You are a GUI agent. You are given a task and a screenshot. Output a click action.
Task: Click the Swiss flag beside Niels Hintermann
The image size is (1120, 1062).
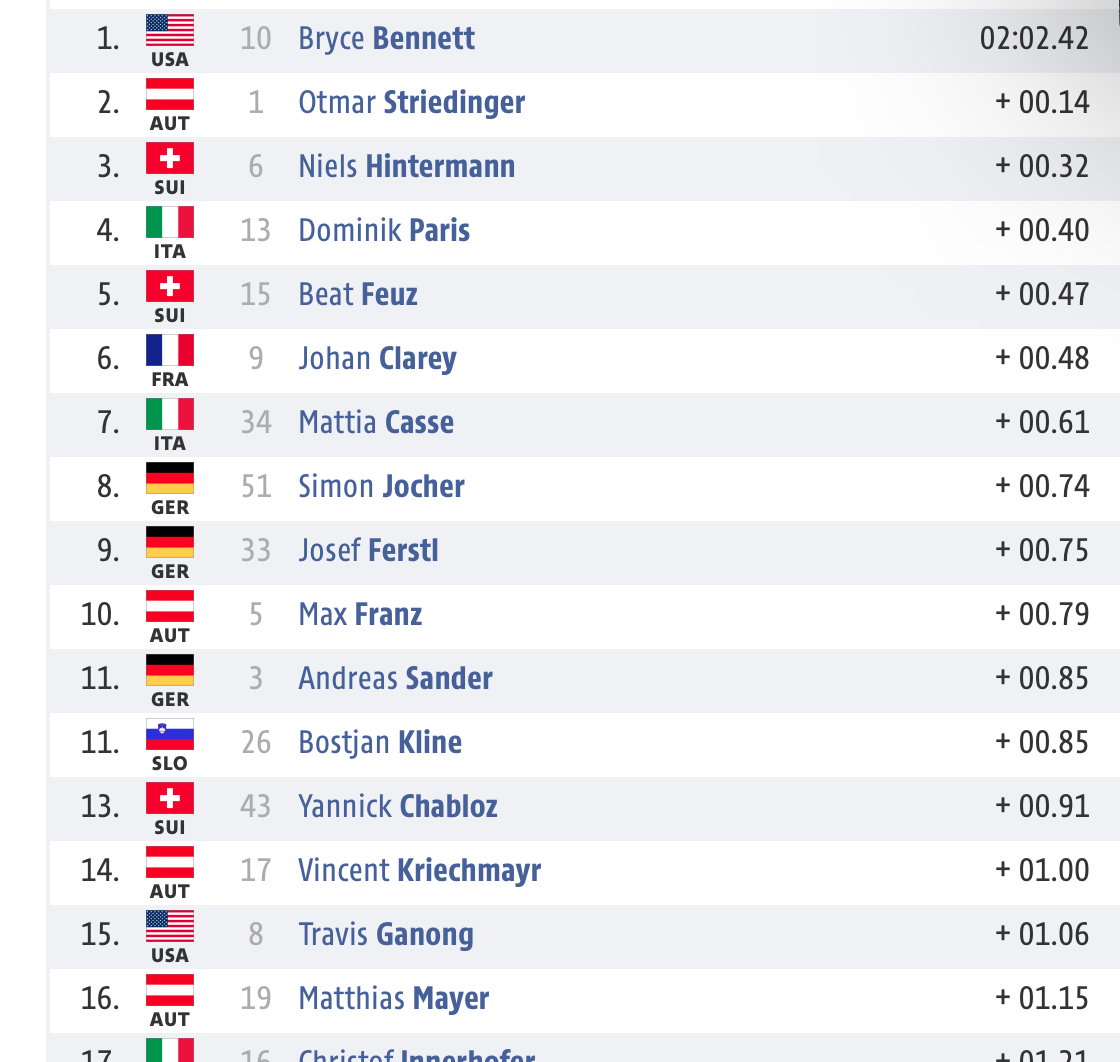170,159
